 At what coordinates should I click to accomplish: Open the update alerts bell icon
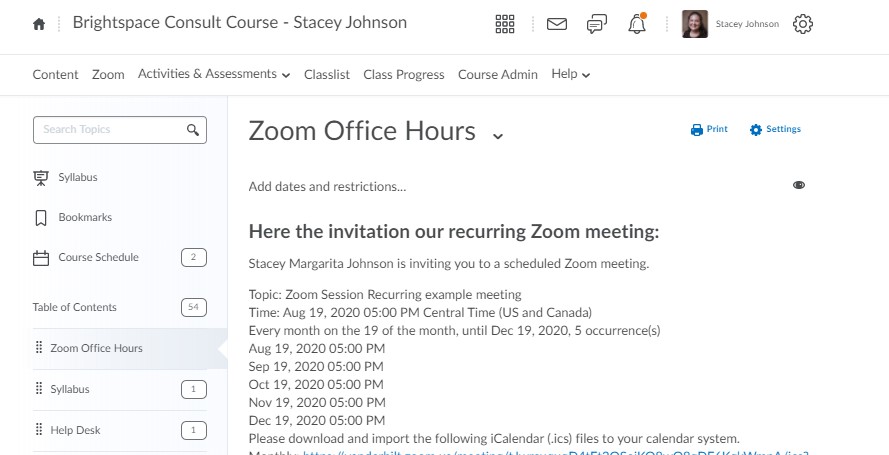point(637,24)
